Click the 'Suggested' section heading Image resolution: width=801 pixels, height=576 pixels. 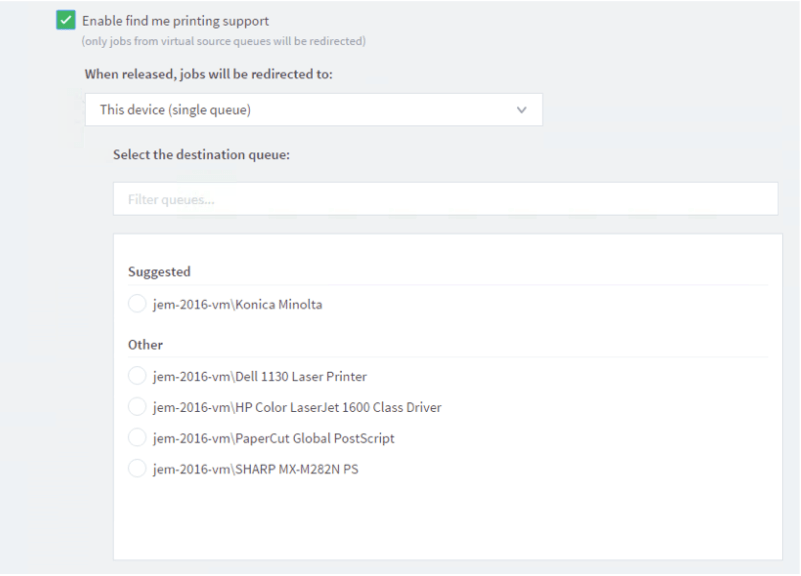[159, 272]
